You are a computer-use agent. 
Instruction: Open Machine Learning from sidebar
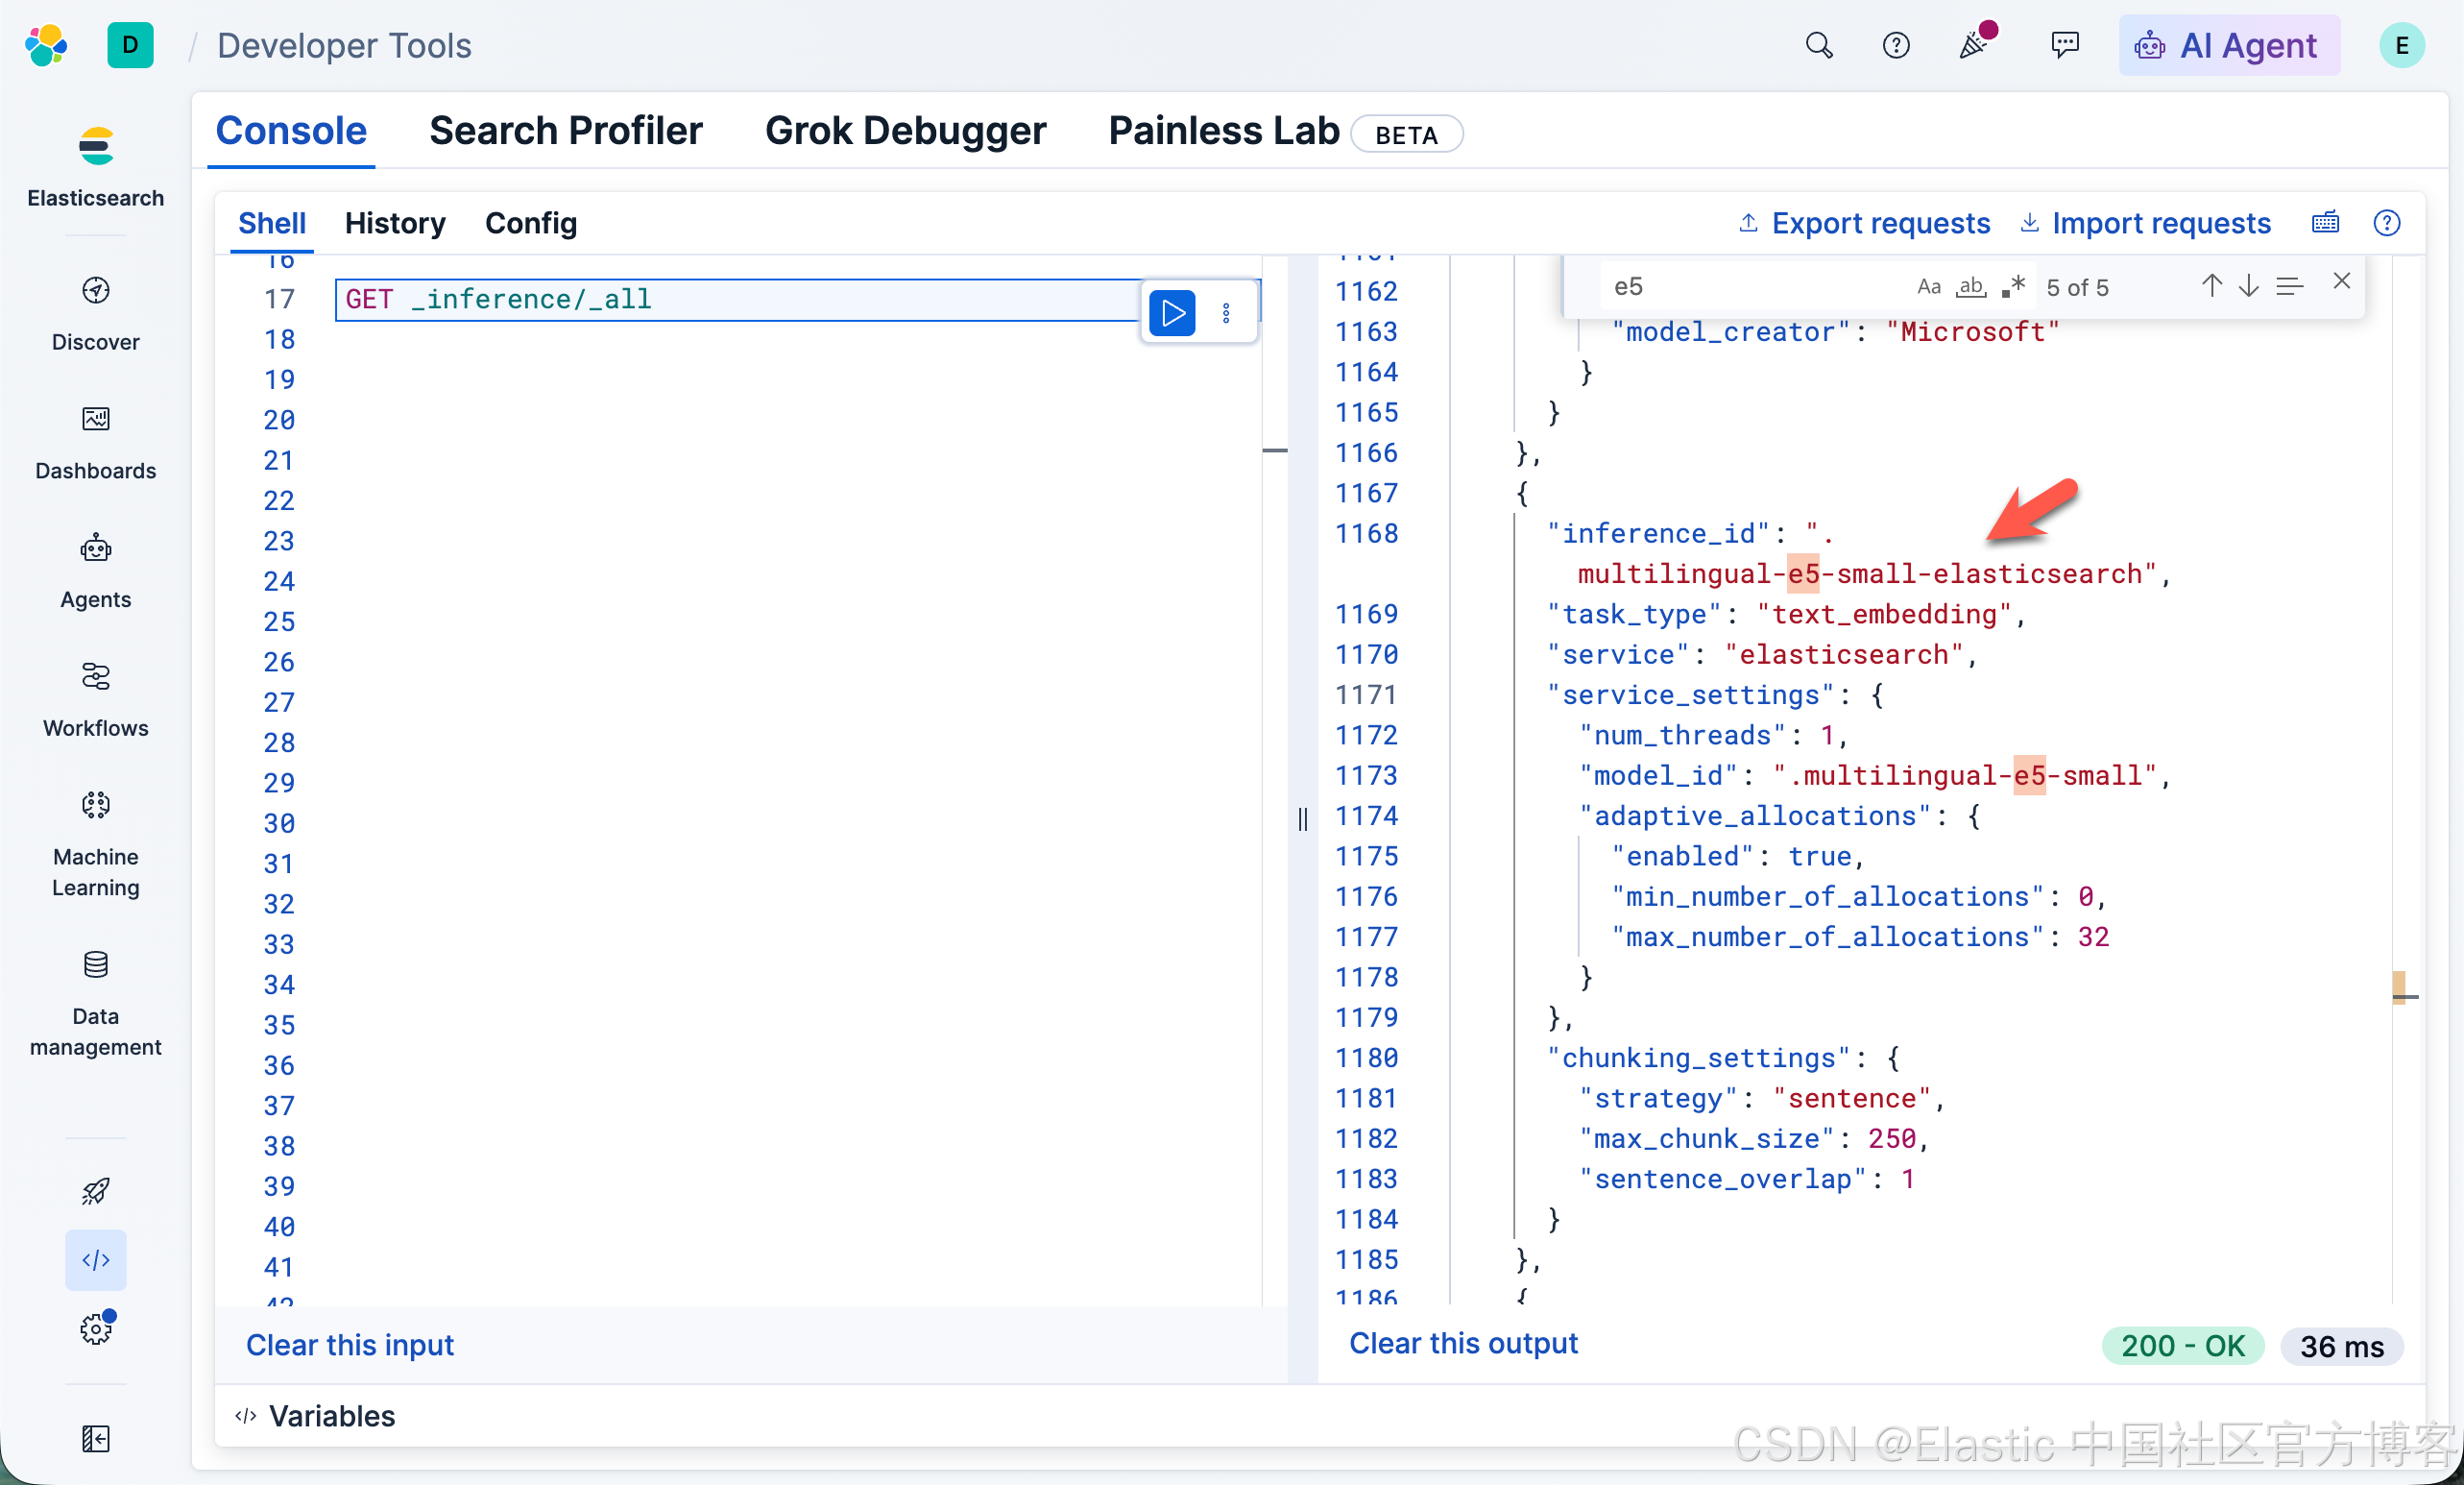[x=95, y=845]
